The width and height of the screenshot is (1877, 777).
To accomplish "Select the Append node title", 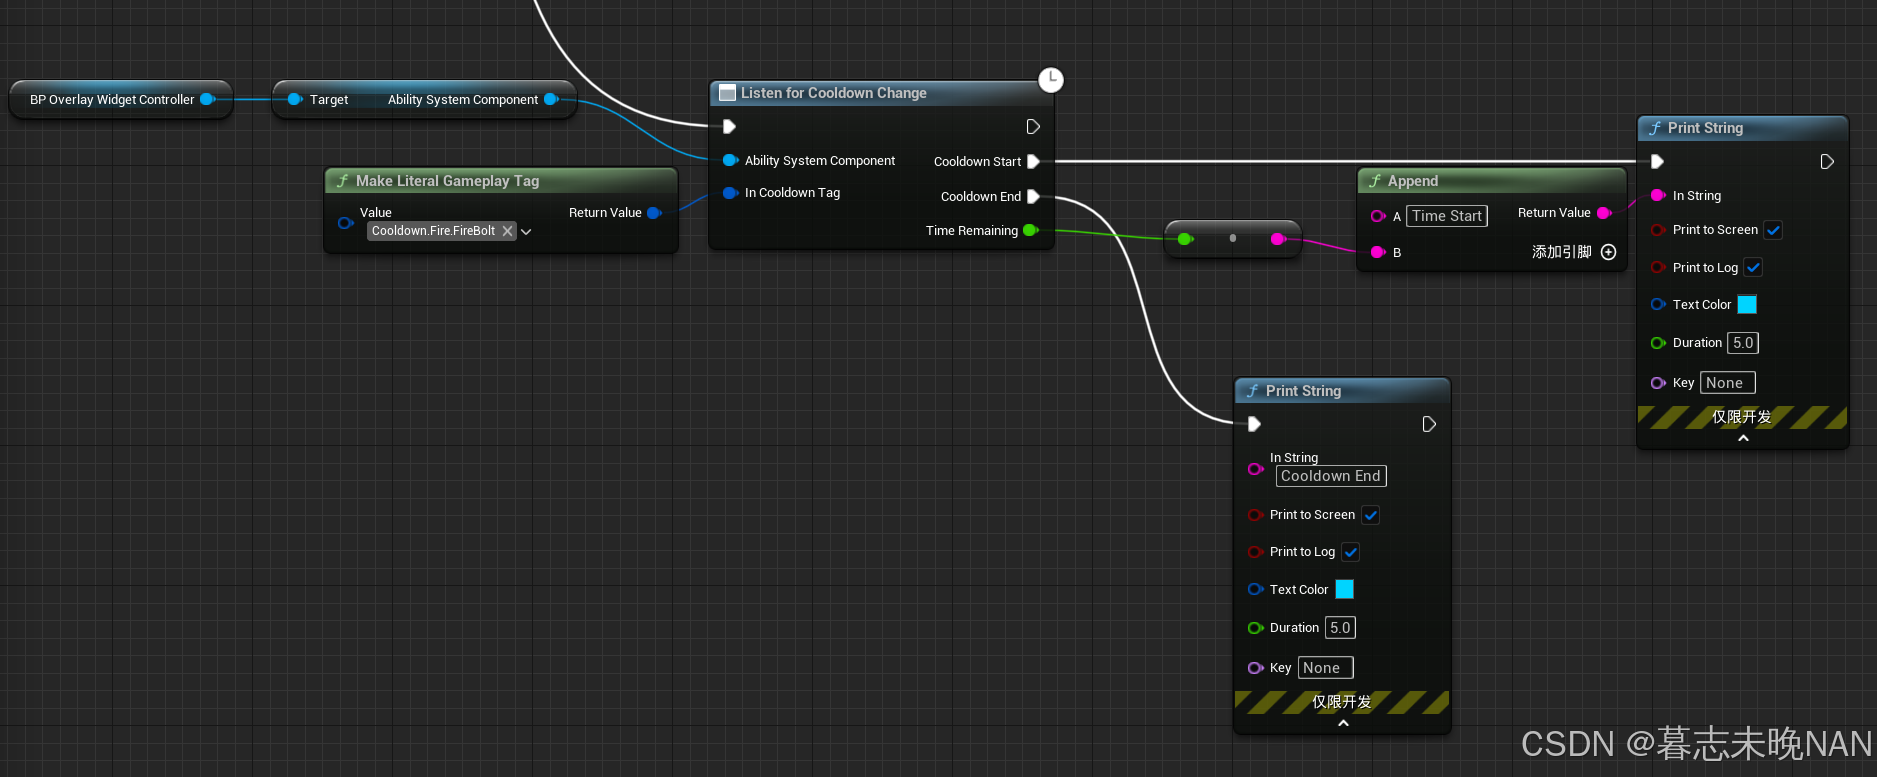I will 1413,181.
